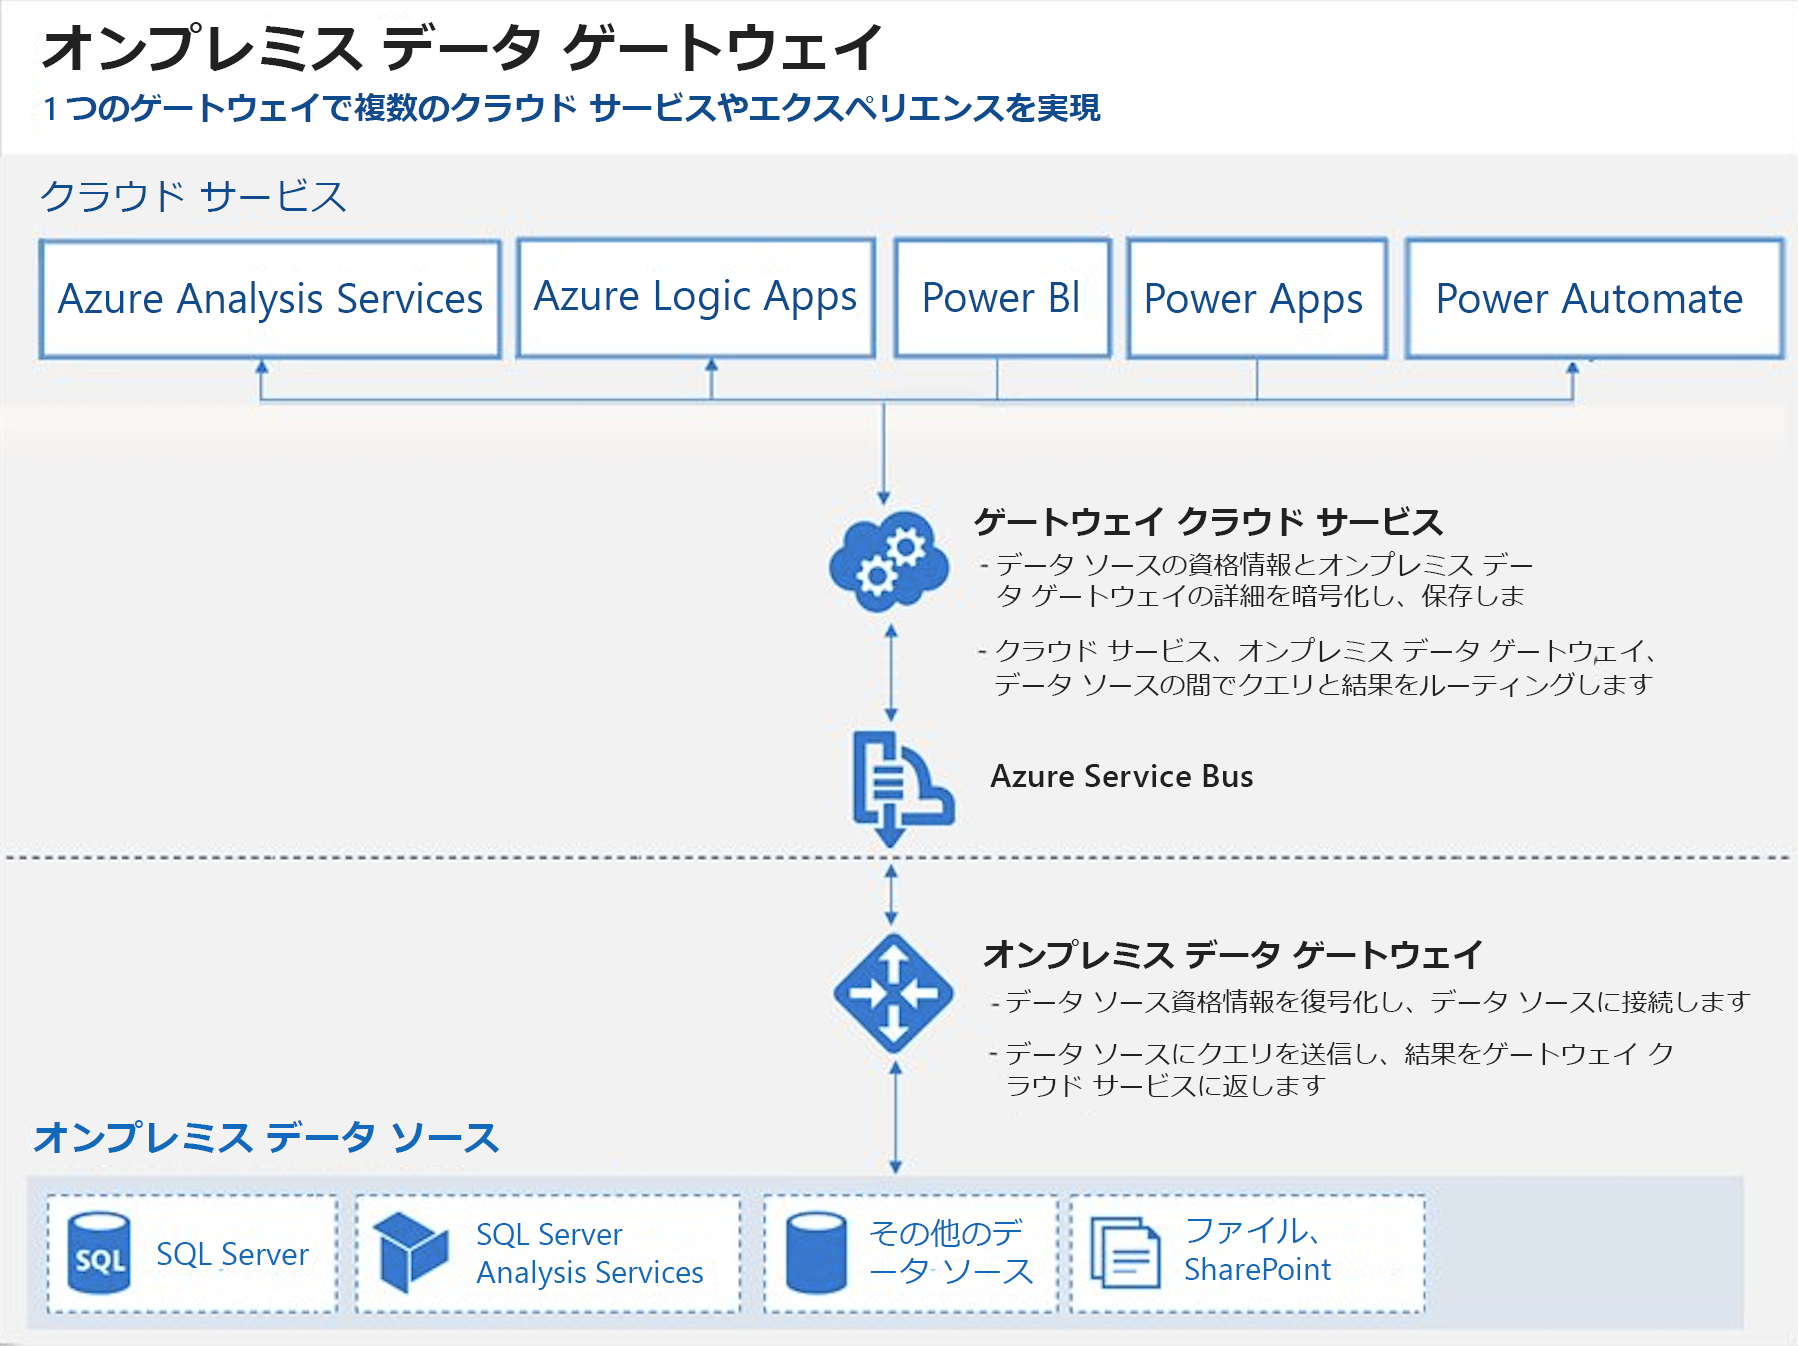Click the bullet about クエリと結果をルーティングします
Screen dimensions: 1798x1346
click(1316, 668)
